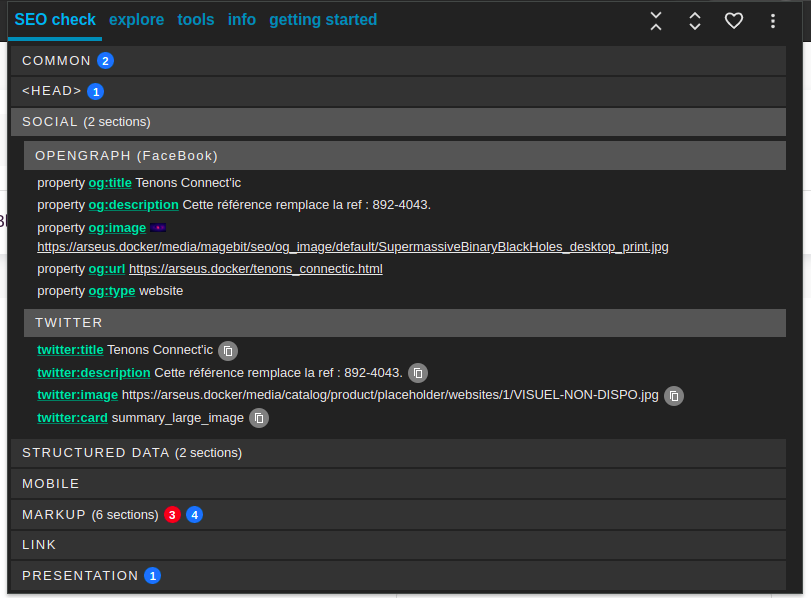The width and height of the screenshot is (811, 598).
Task: Open the tools menu item
Action: pyautogui.click(x=196, y=20)
